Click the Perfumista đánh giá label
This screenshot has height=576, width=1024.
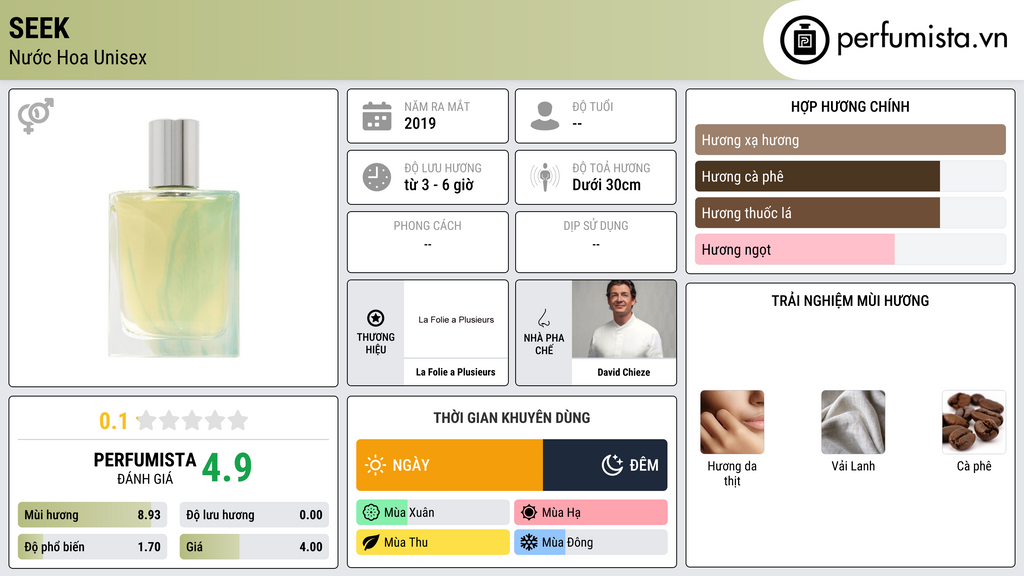(x=145, y=468)
